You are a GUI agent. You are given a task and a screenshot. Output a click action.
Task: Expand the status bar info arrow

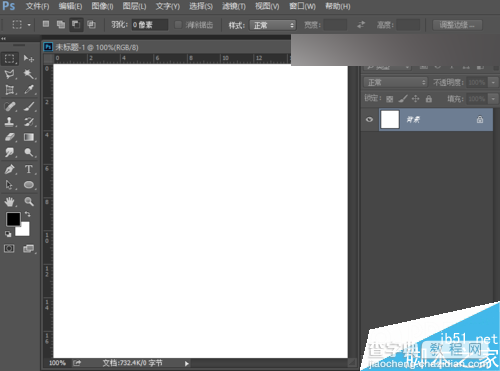[x=187, y=364]
